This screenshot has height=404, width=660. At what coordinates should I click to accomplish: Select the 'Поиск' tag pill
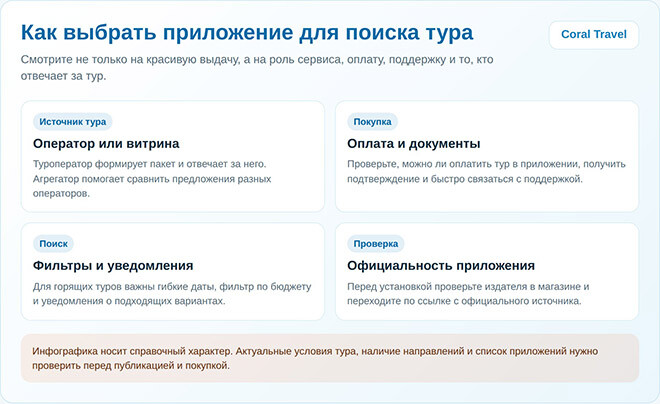pyautogui.click(x=53, y=244)
